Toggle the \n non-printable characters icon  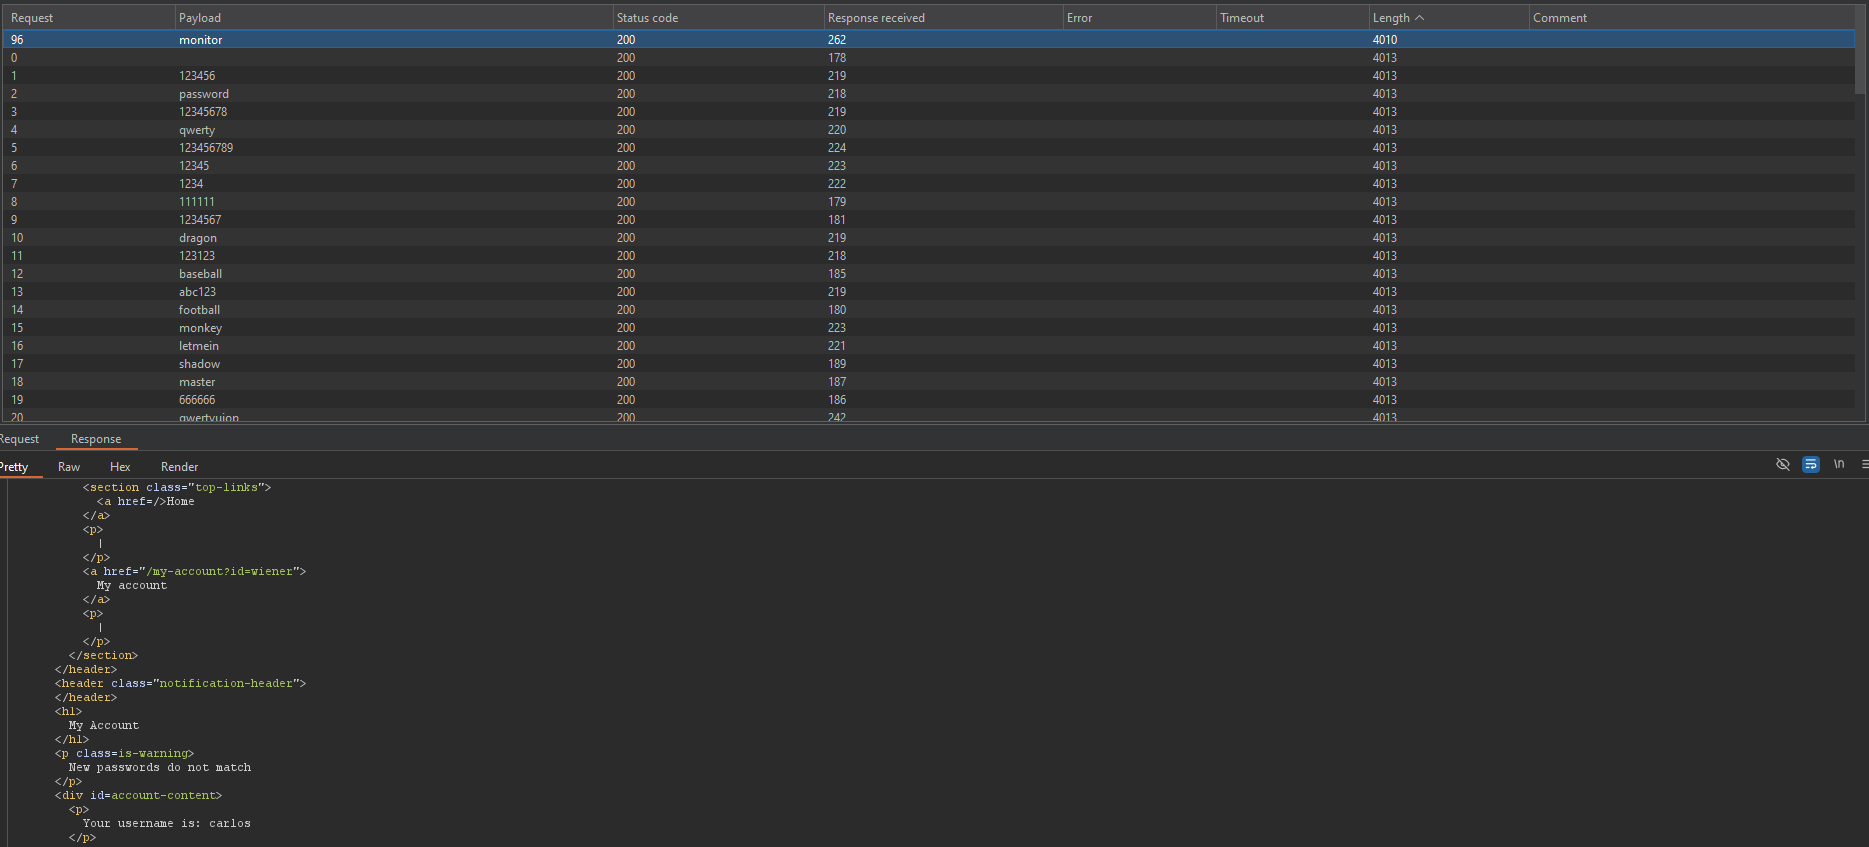pyautogui.click(x=1838, y=464)
